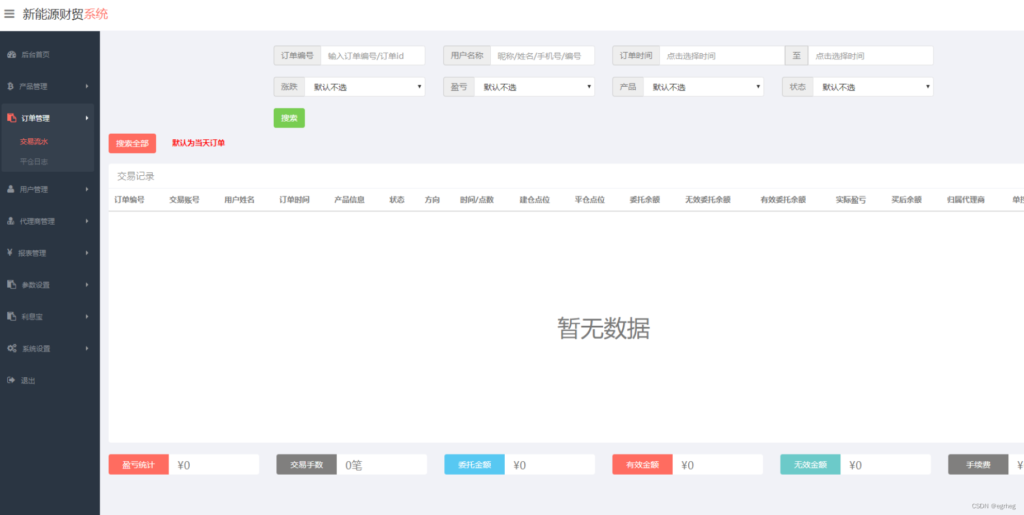Click the 利息宝 file icon
The height and width of the screenshot is (515, 1024).
tap(11, 317)
